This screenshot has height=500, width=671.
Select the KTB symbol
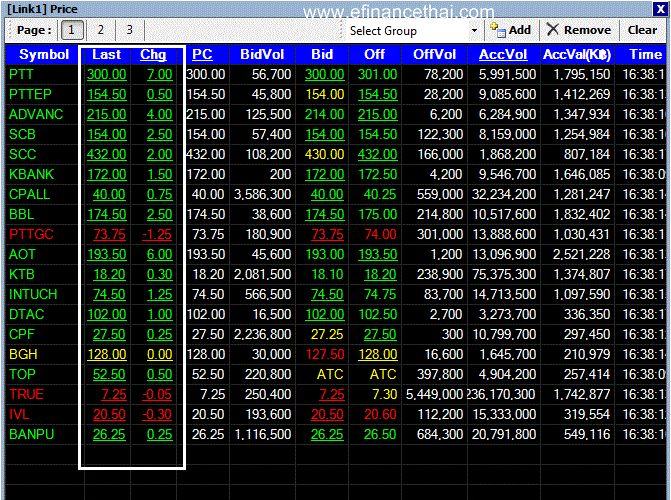pyautogui.click(x=21, y=274)
